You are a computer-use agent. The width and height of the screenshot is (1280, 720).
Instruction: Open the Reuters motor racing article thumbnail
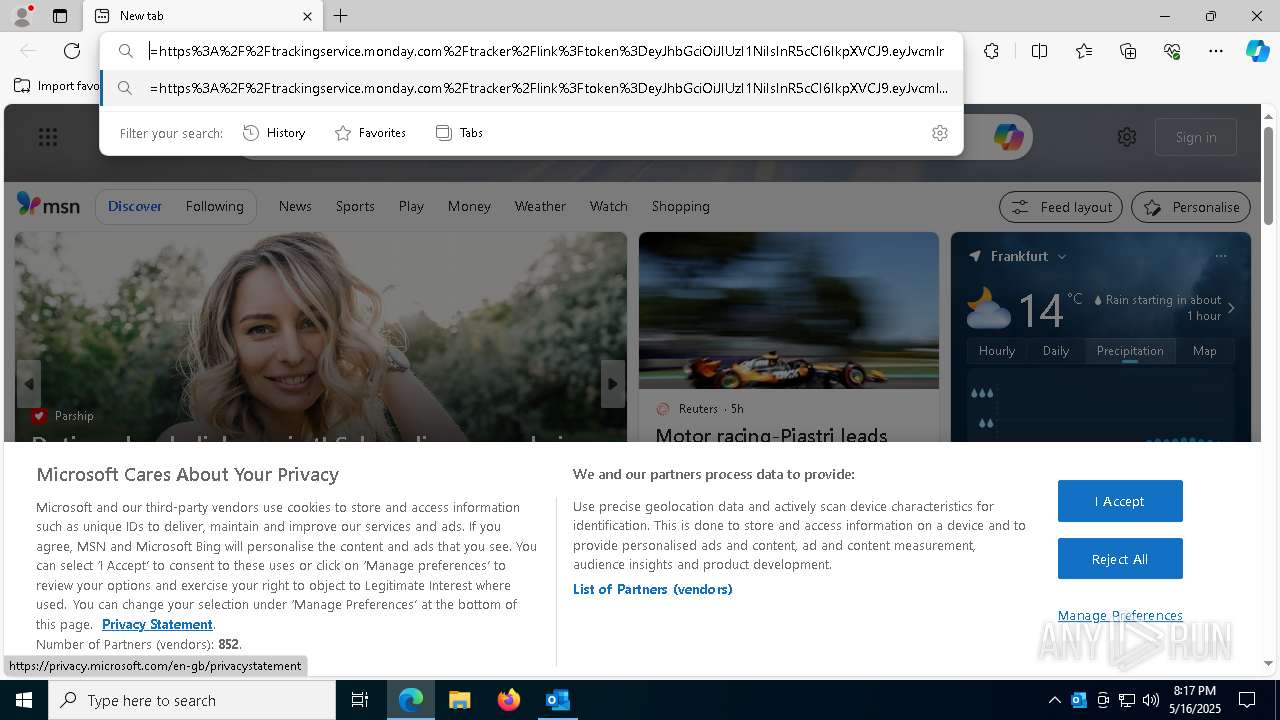(x=789, y=310)
